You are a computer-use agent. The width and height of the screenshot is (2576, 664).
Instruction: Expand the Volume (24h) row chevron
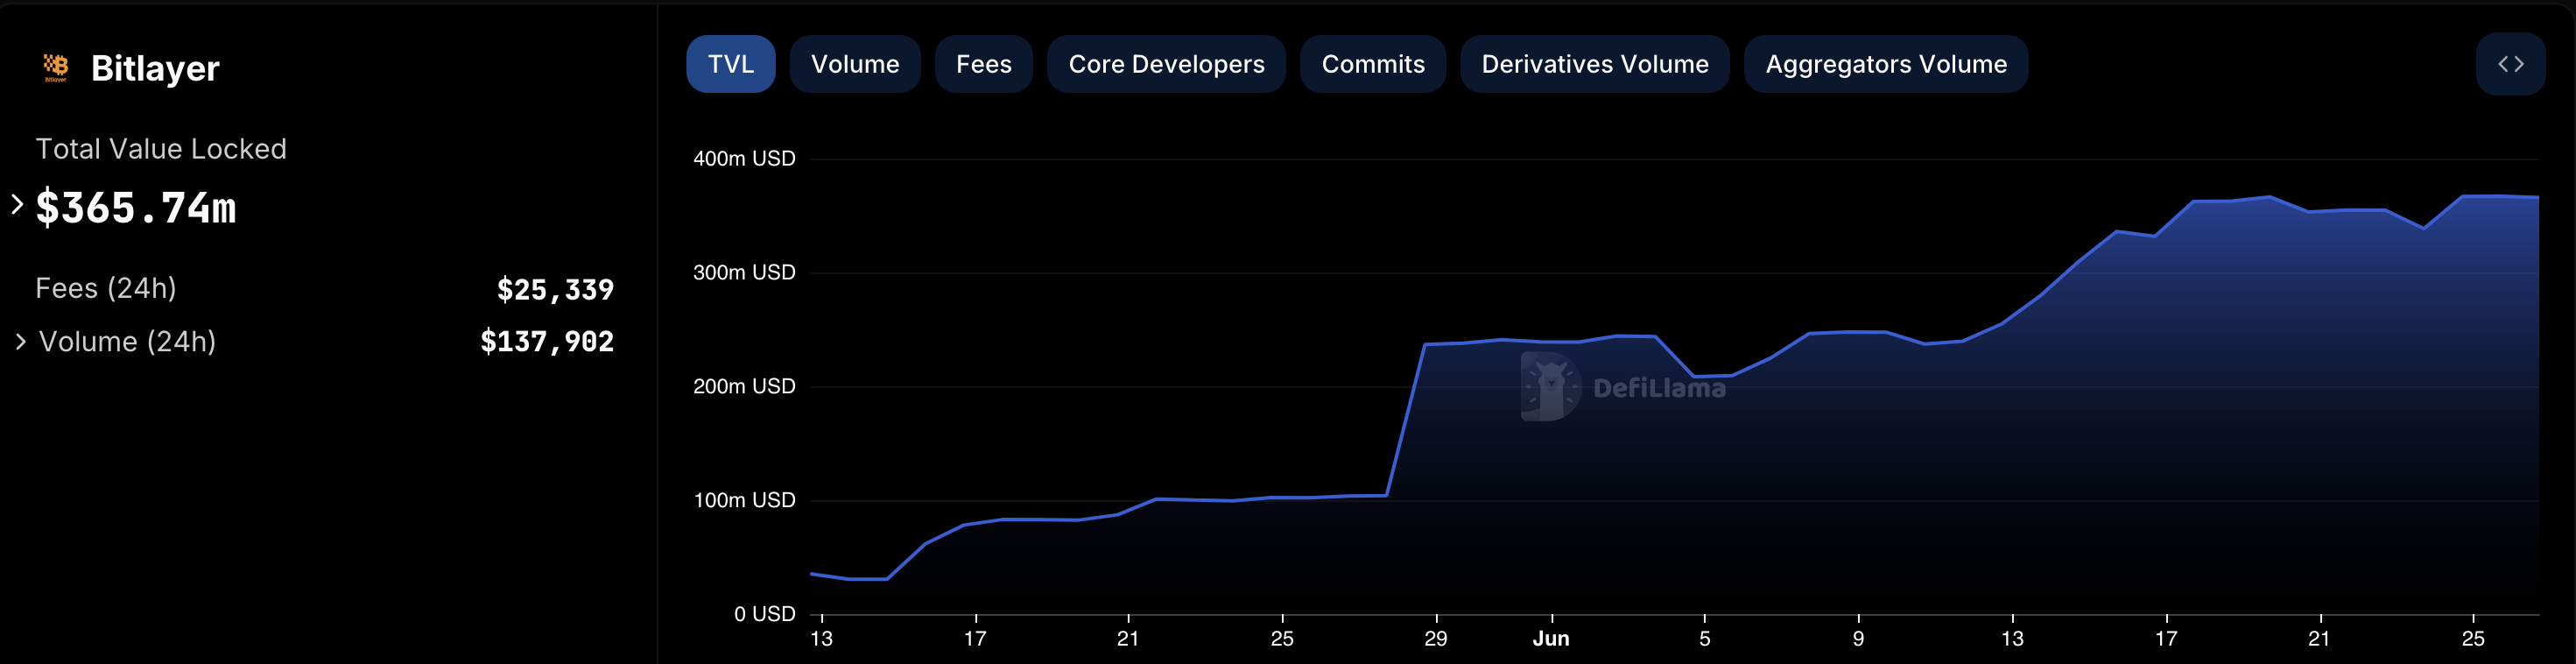click(x=21, y=342)
